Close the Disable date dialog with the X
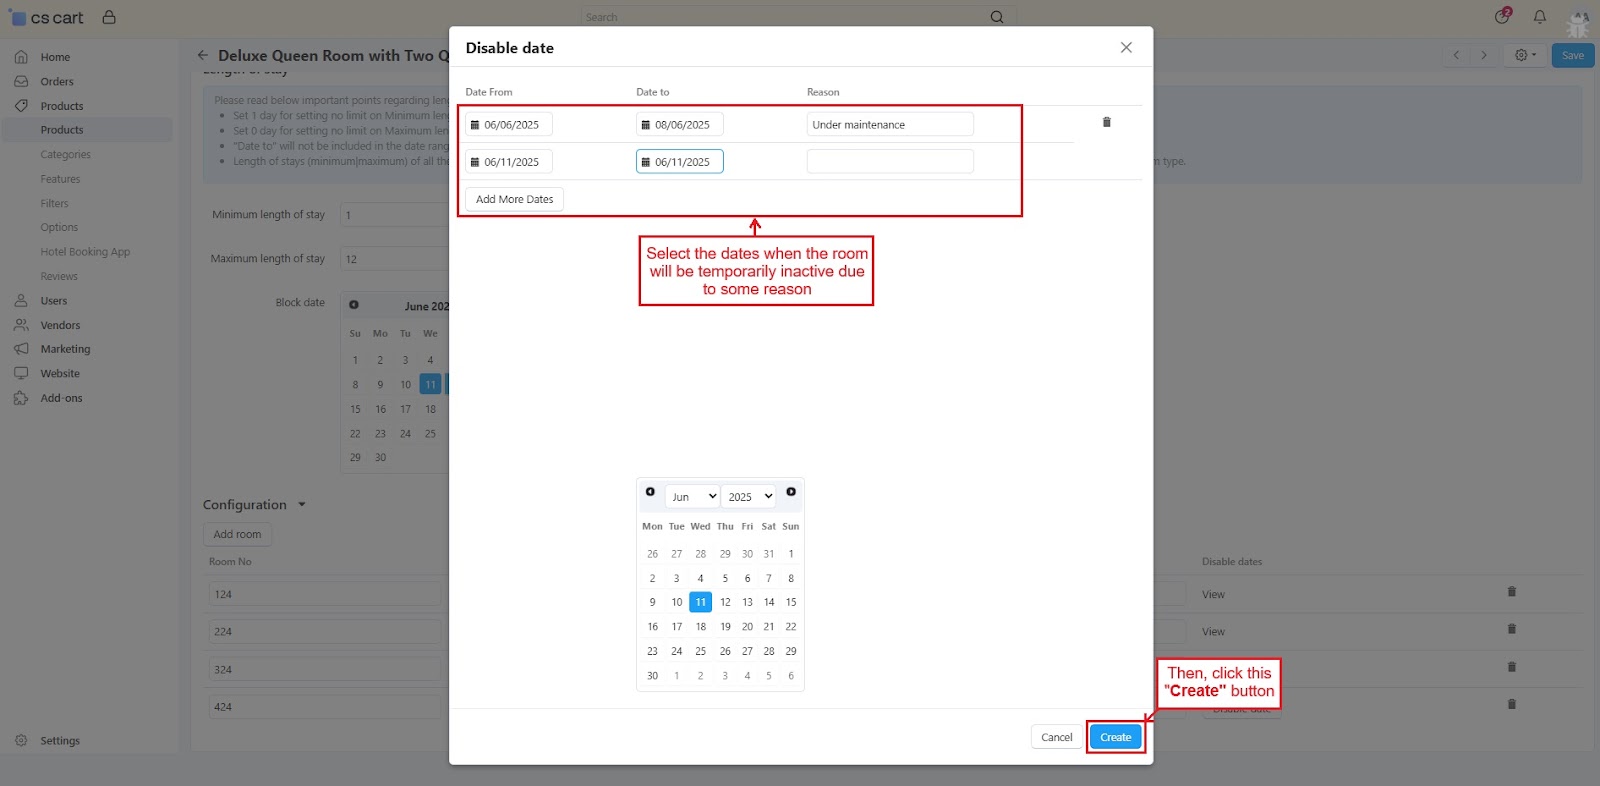This screenshot has height=786, width=1600. [1126, 48]
